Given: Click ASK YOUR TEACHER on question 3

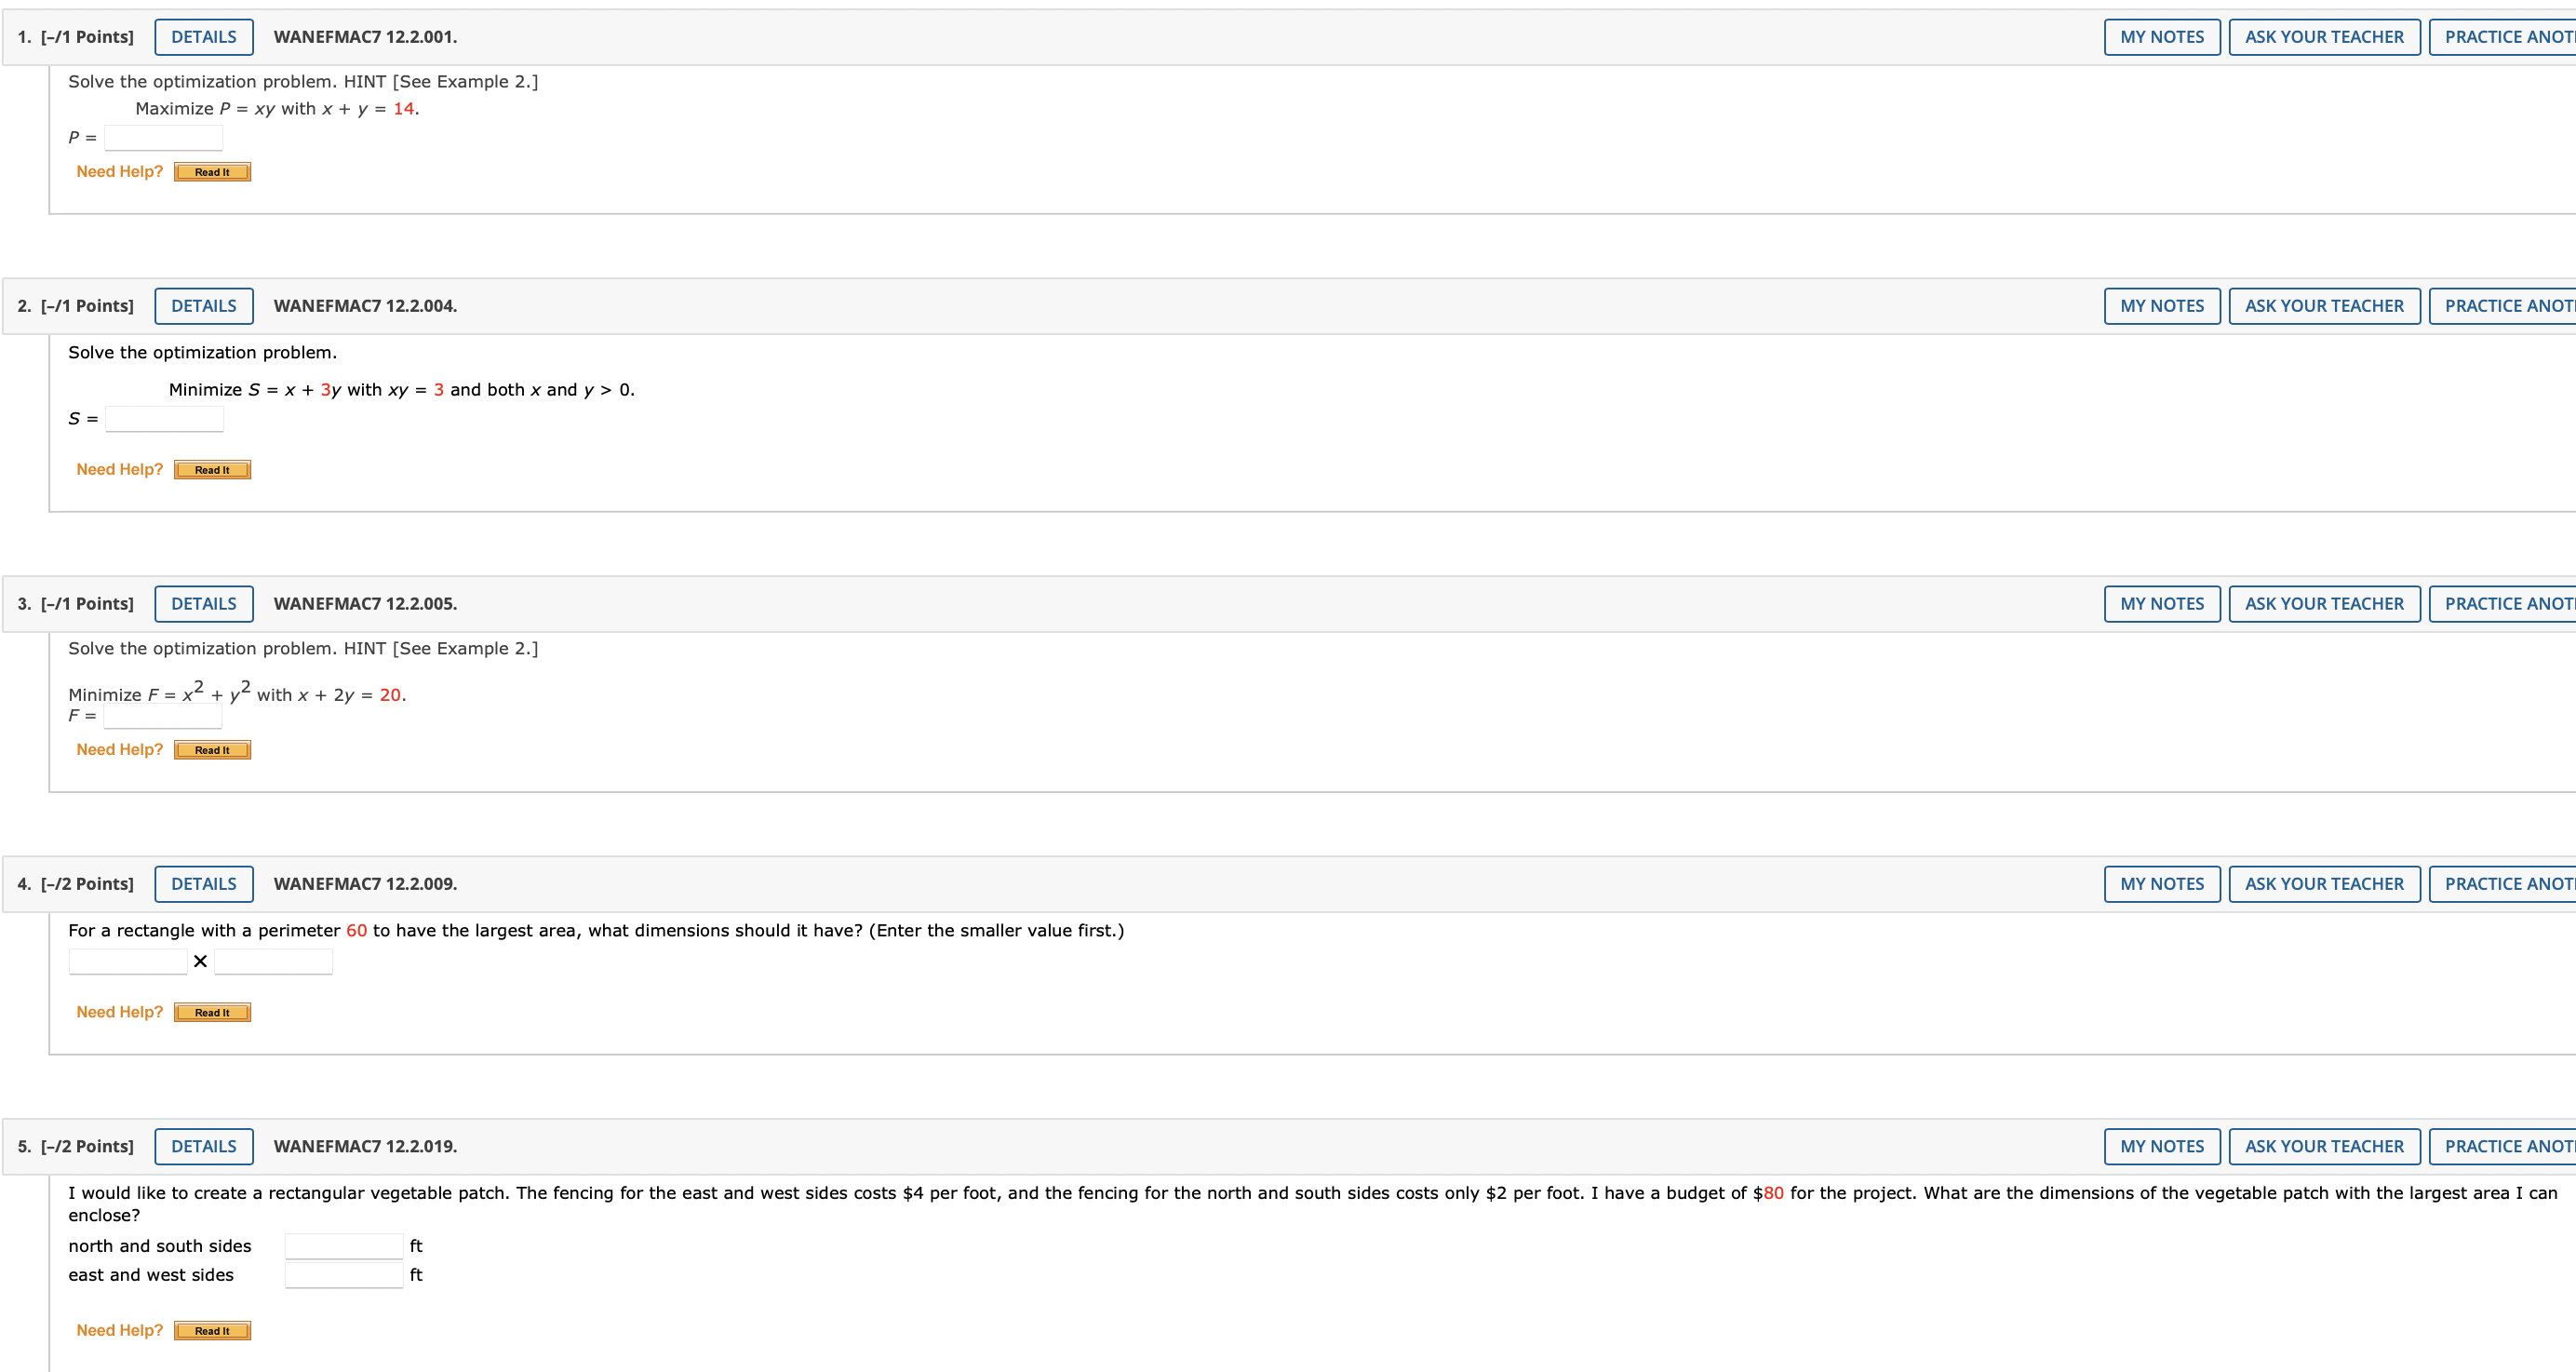Looking at the screenshot, I should click(2324, 603).
